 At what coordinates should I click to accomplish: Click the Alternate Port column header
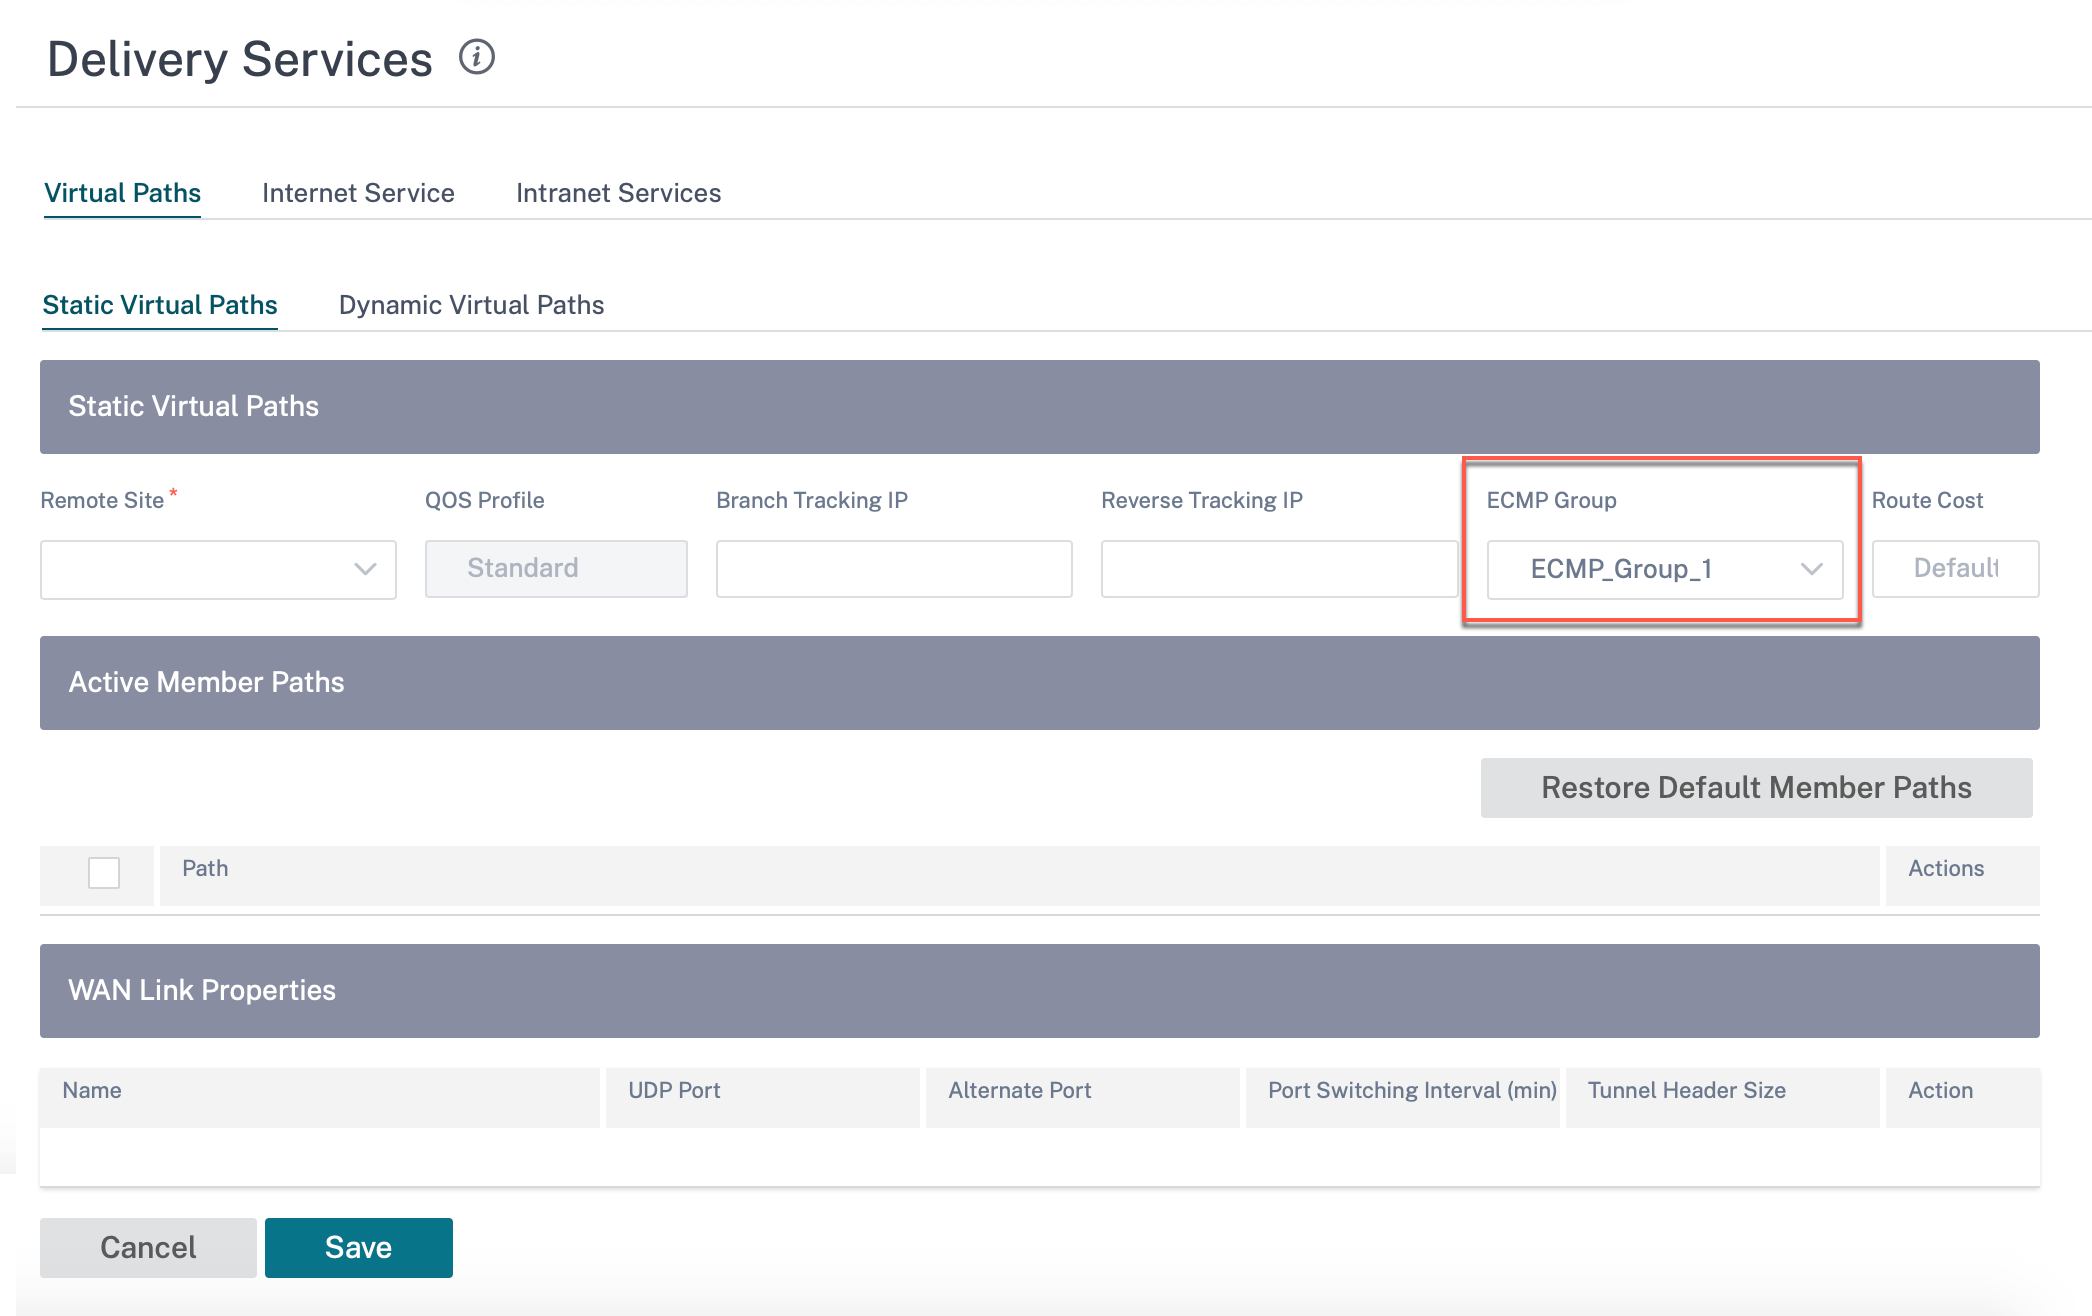point(1083,1097)
